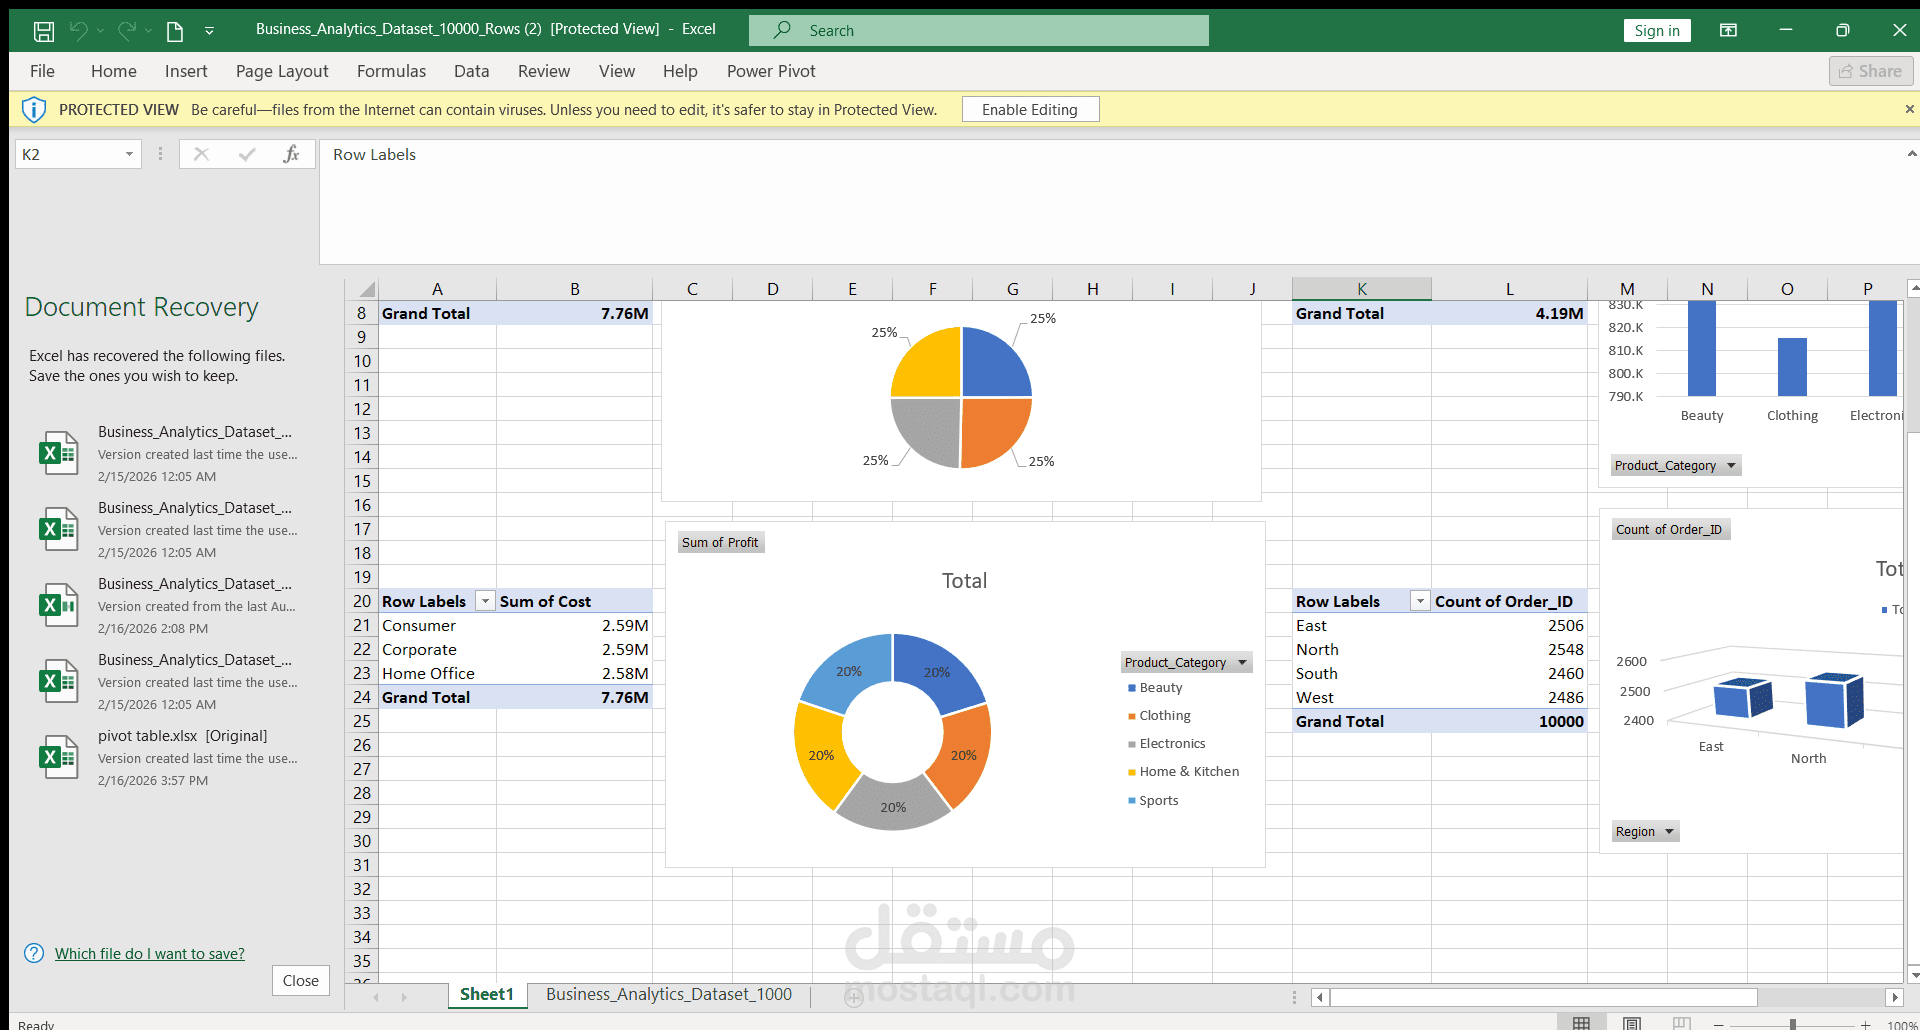The image size is (1920, 1030).
Task: Open the Insert Function dialog
Action: [x=291, y=154]
